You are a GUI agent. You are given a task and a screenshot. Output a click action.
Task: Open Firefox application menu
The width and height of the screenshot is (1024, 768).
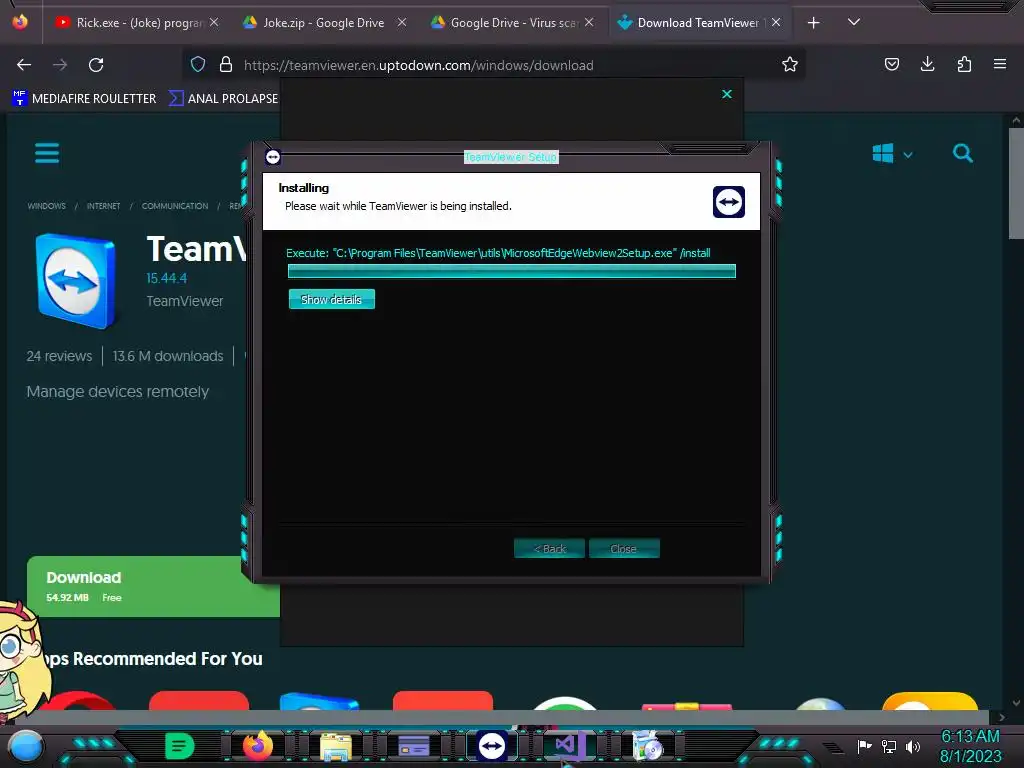point(999,64)
